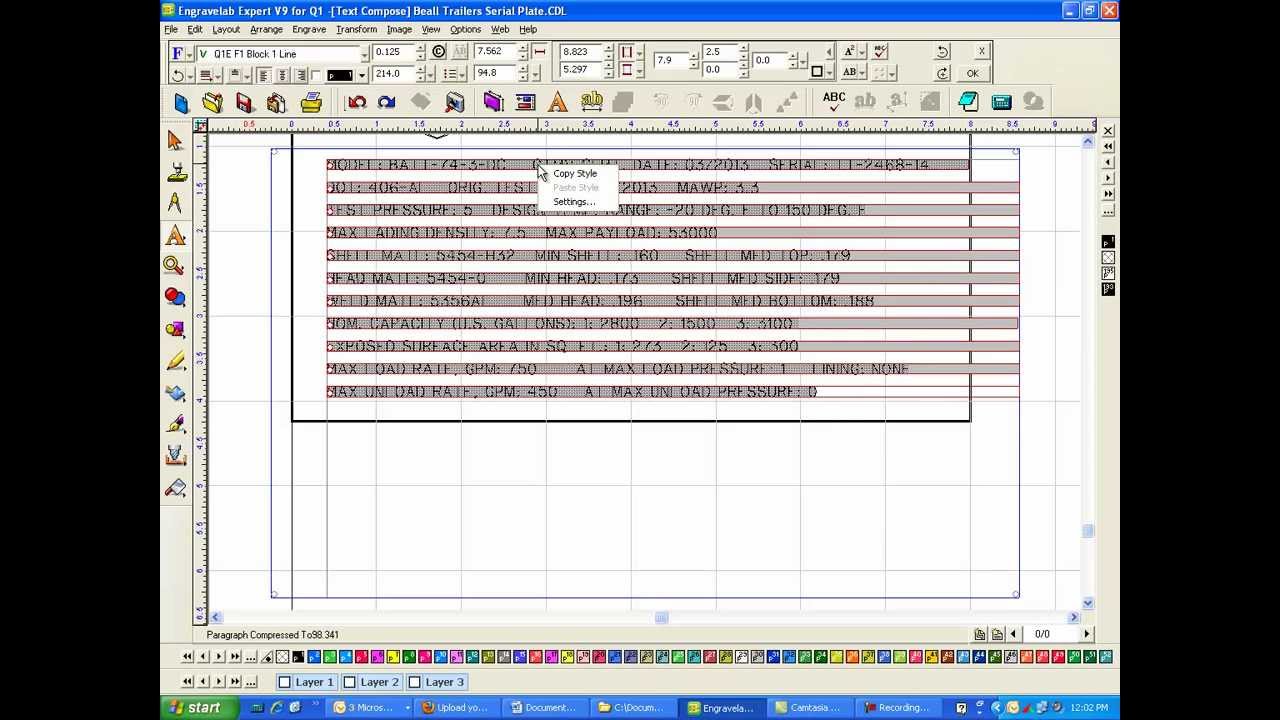Viewport: 1280px width, 720px height.
Task: Select the paintbrush tool in left toolbox
Action: click(x=175, y=425)
